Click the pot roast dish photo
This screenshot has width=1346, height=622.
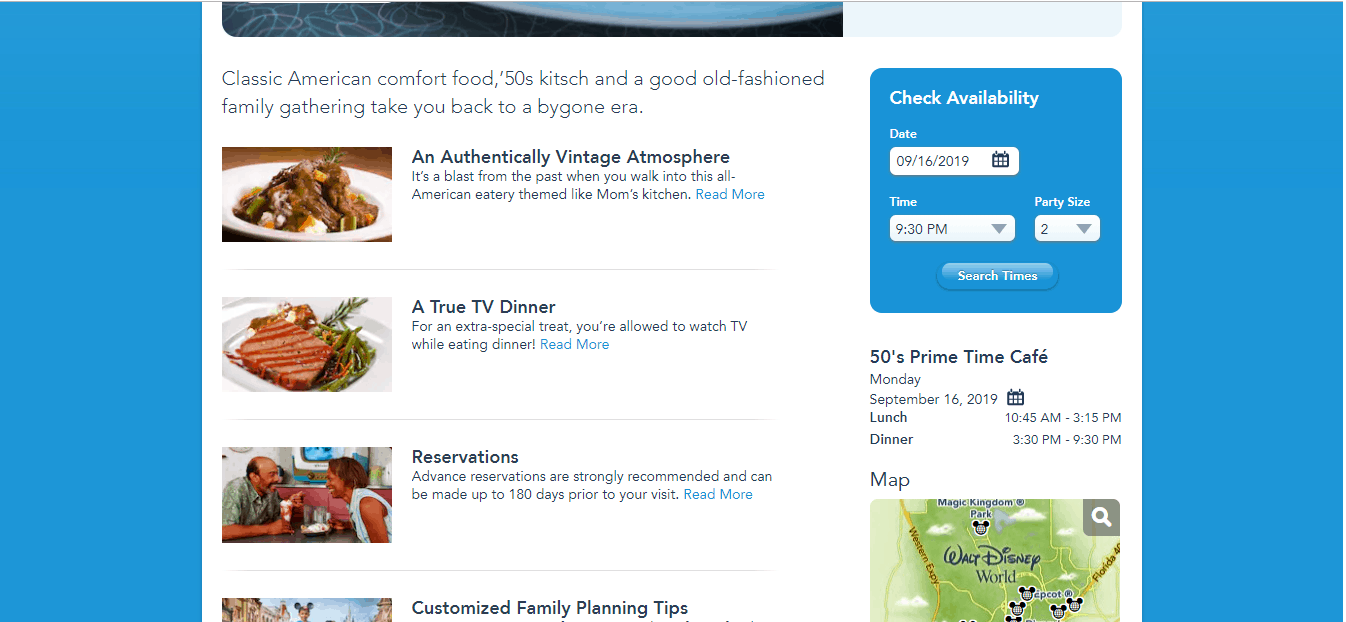click(x=306, y=194)
